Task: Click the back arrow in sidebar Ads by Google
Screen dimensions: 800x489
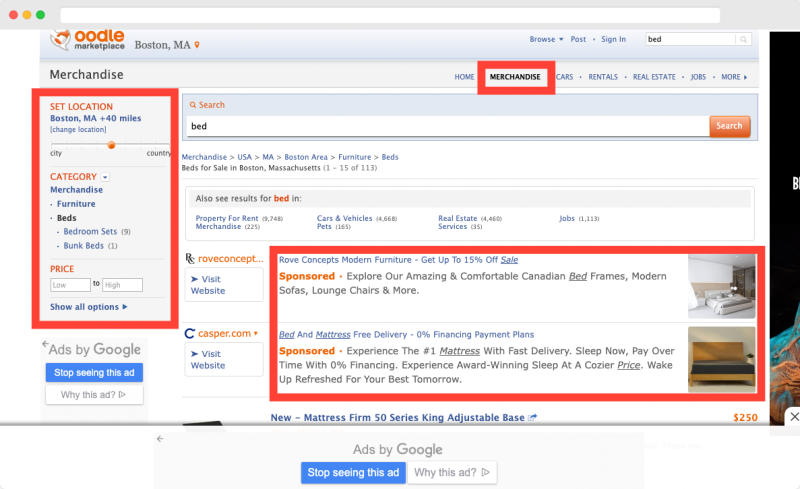Action: 45,344
